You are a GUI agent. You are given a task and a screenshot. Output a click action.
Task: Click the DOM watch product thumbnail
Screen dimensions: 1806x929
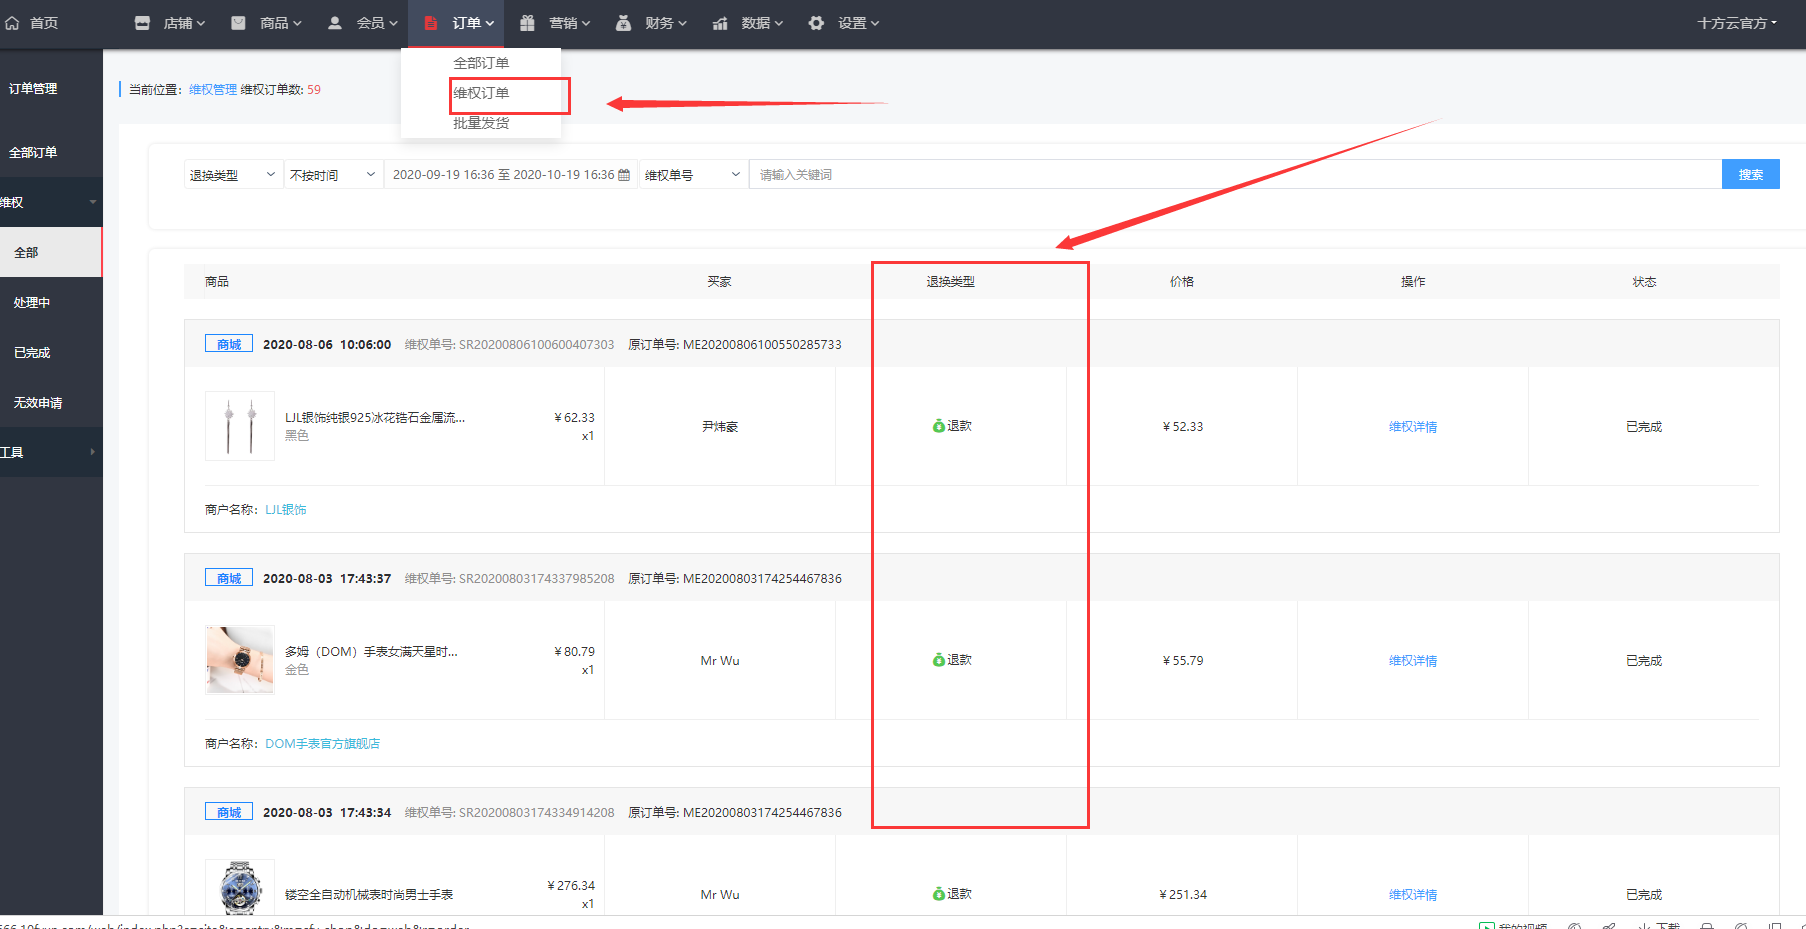pos(240,660)
